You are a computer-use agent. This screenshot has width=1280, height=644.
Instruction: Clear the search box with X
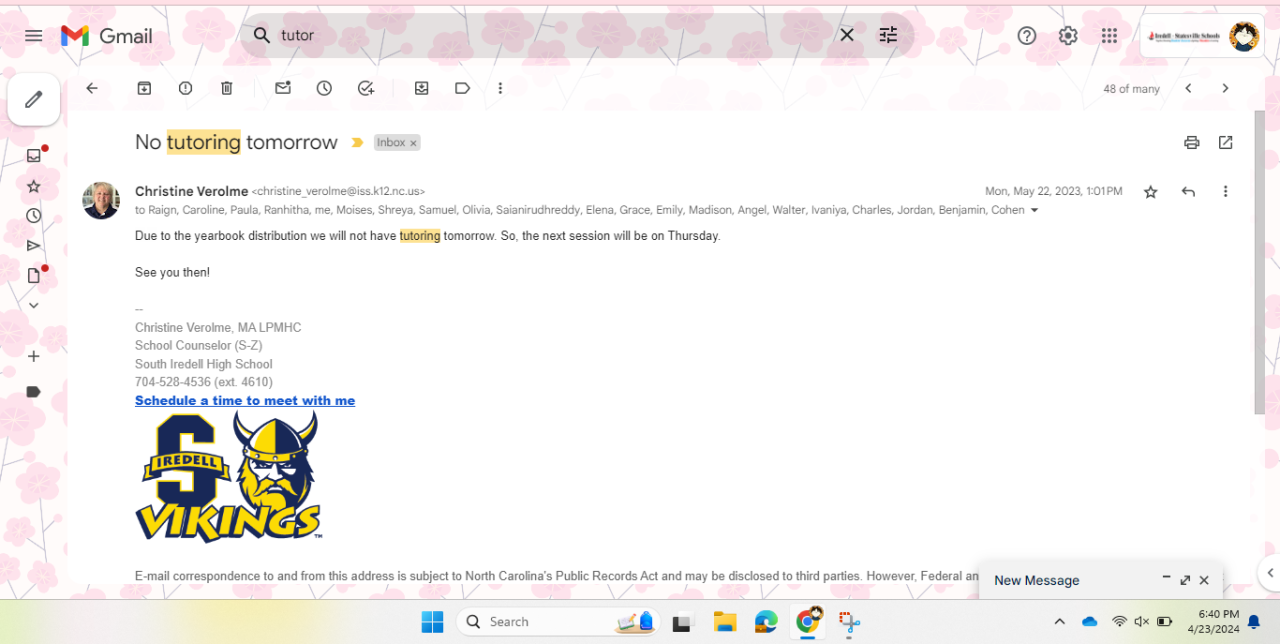pyautogui.click(x=847, y=35)
